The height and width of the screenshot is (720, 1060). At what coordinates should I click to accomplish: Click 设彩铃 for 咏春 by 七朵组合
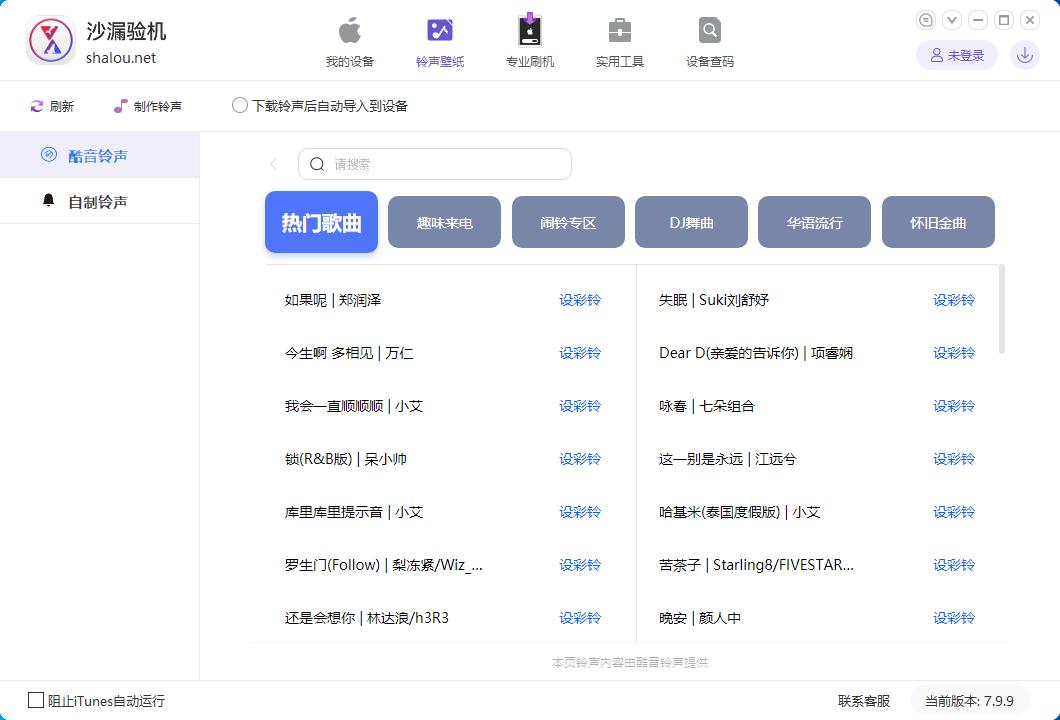(x=953, y=406)
